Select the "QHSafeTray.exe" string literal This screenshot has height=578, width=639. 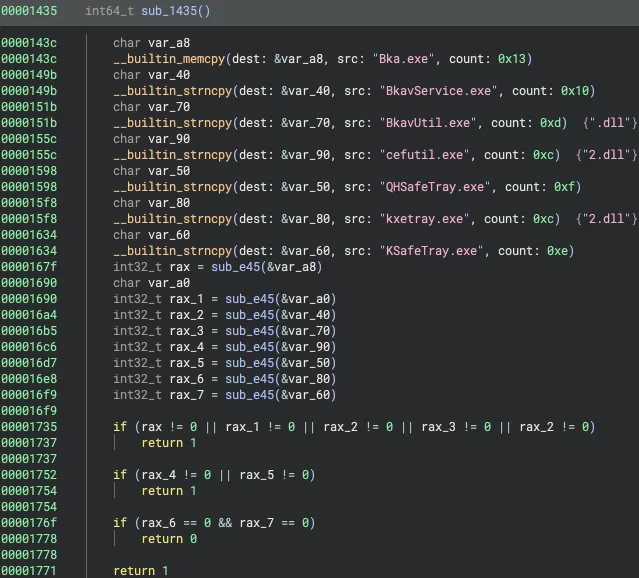[x=435, y=187]
